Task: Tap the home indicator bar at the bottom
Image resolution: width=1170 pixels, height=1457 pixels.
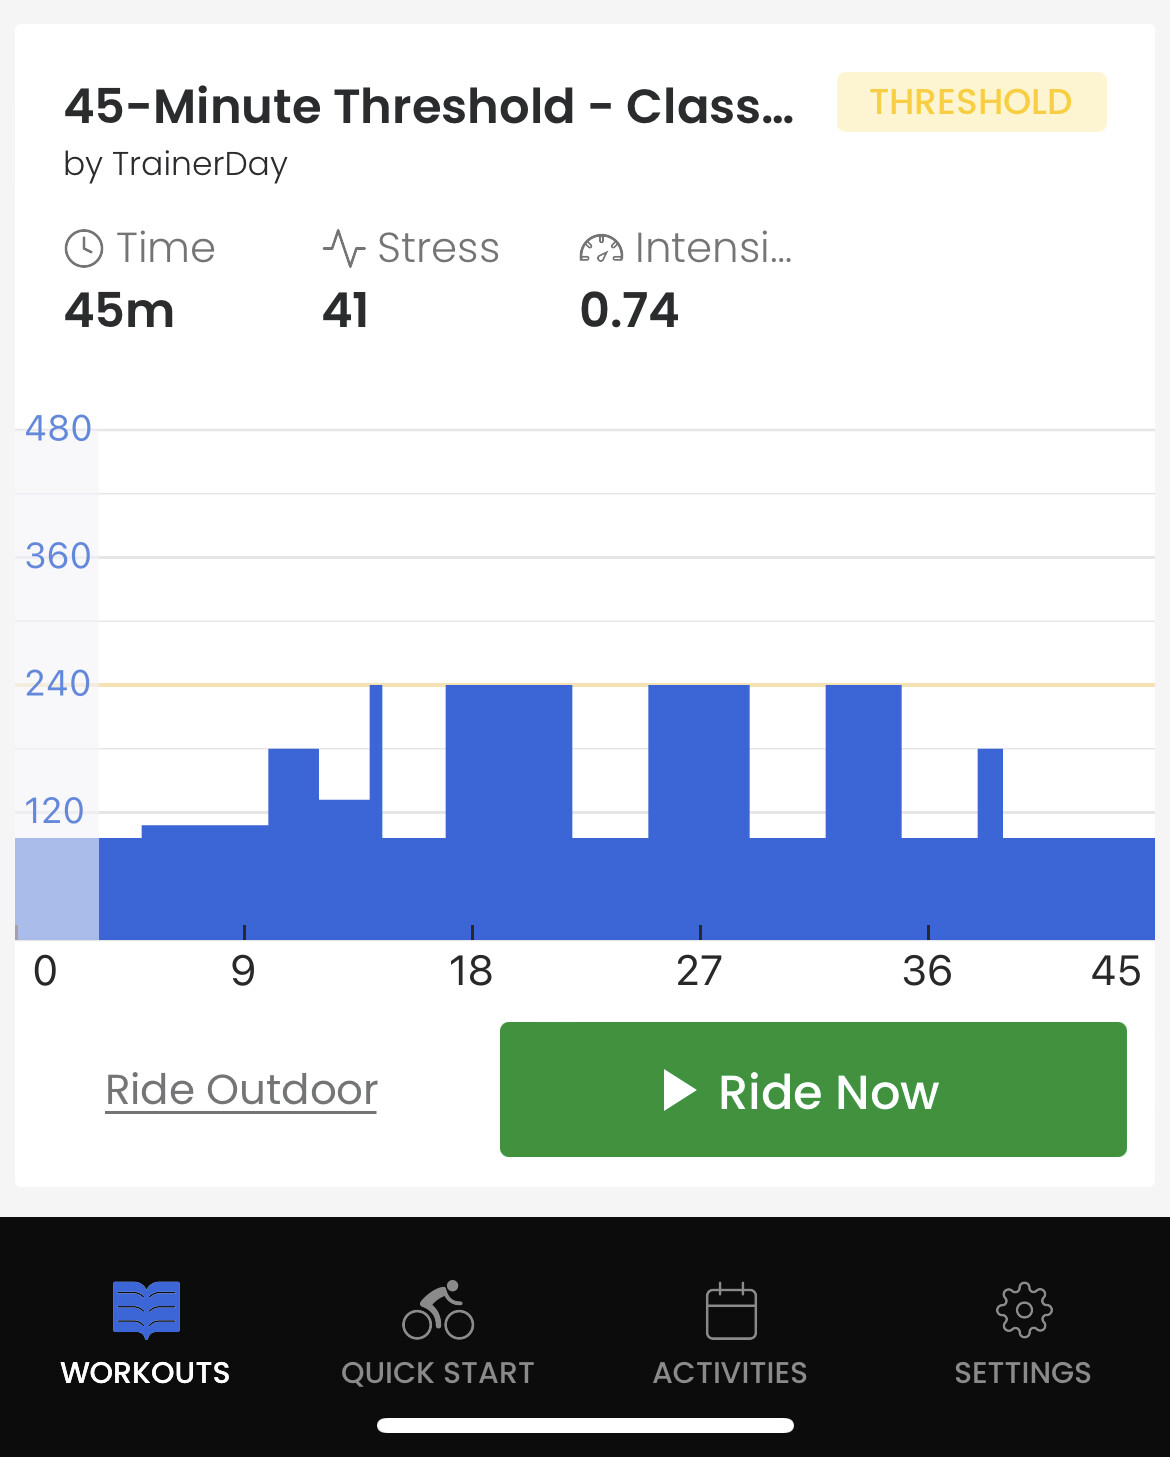Action: tap(585, 1425)
